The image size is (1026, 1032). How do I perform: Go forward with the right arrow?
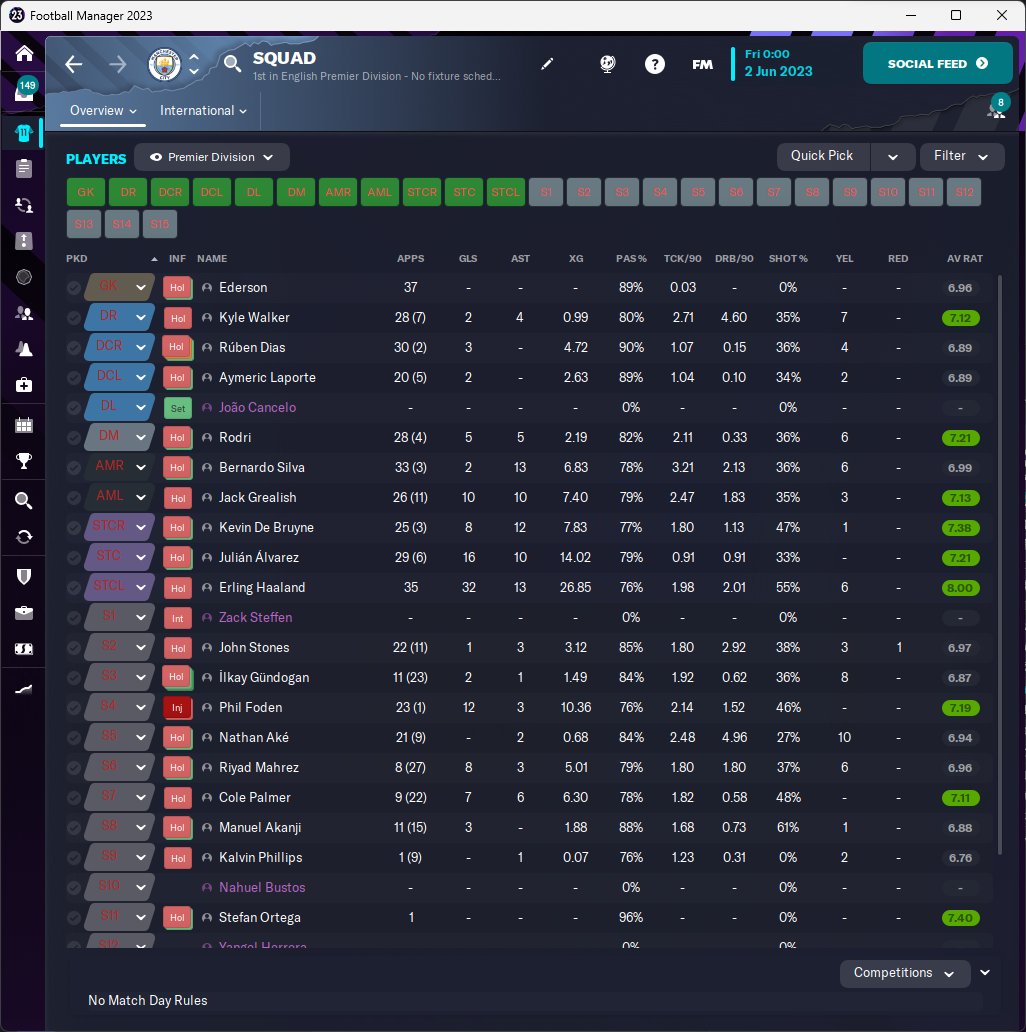[118, 64]
